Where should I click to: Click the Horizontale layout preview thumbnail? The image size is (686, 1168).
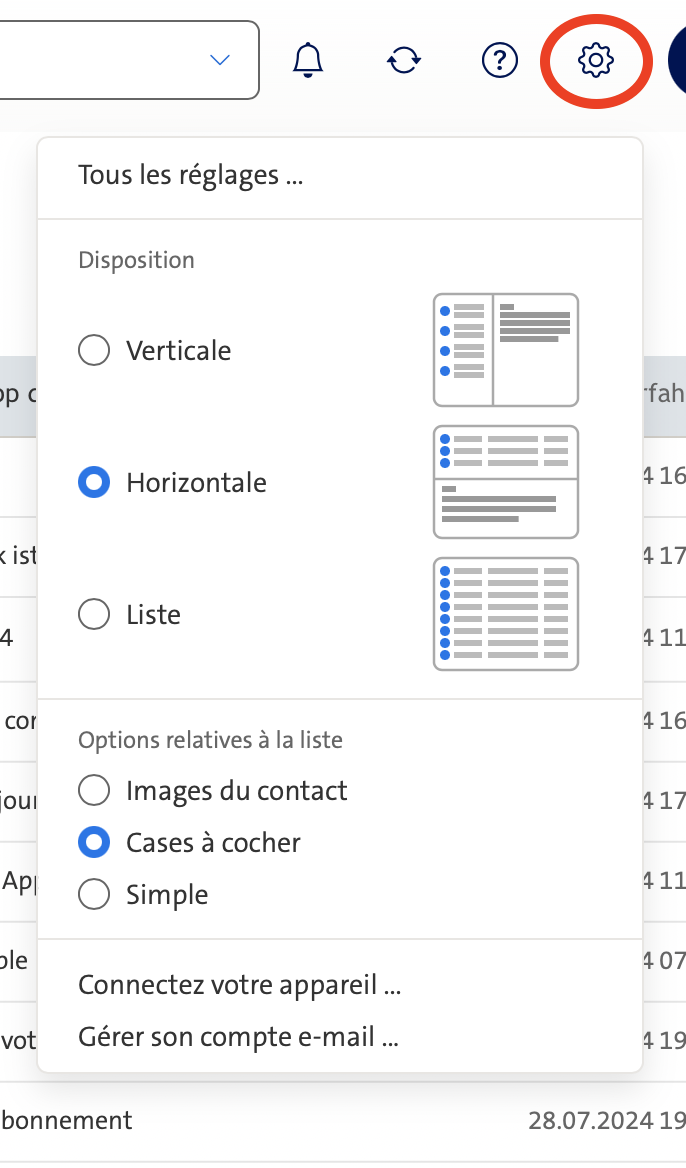[x=505, y=482]
